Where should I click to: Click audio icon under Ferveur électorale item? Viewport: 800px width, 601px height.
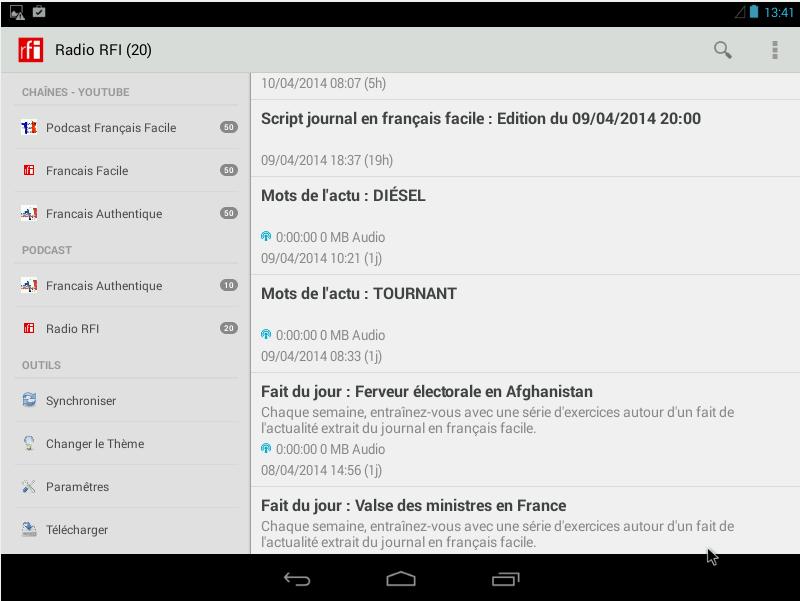click(x=266, y=448)
